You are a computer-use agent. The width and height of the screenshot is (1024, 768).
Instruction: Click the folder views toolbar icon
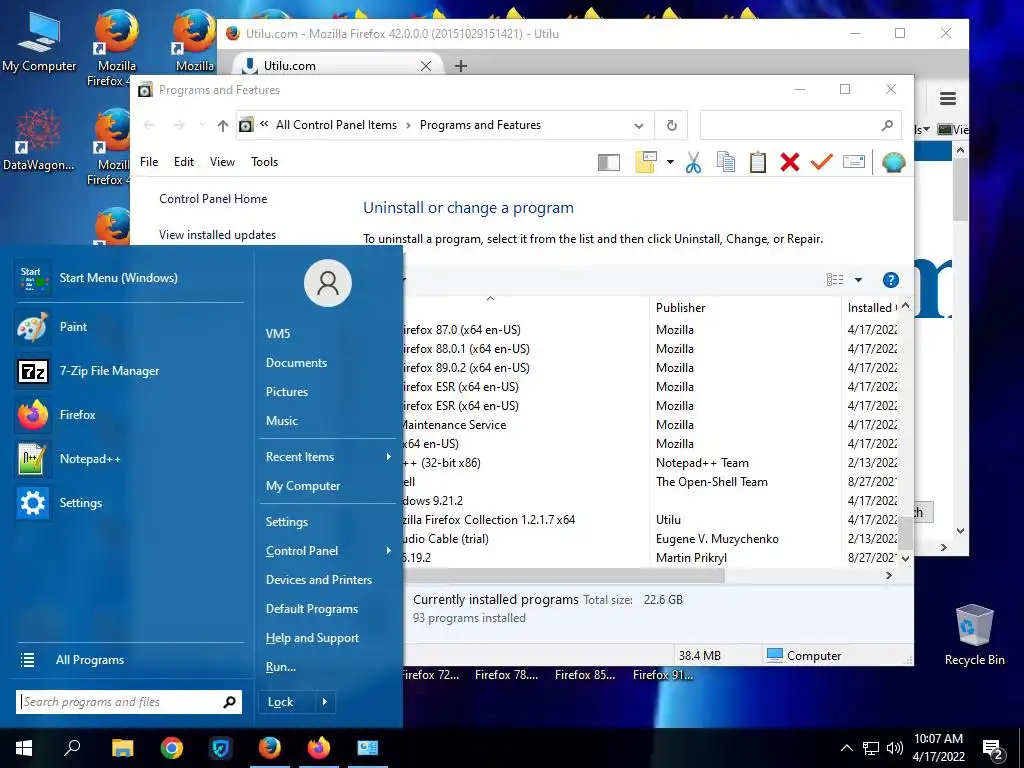(x=646, y=162)
